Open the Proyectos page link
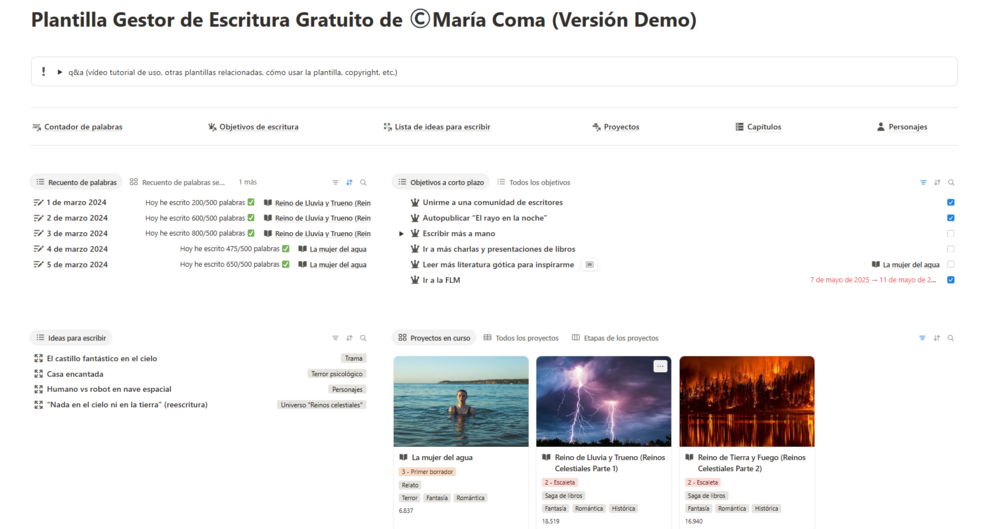The width and height of the screenshot is (1005, 529). pyautogui.click(x=616, y=127)
